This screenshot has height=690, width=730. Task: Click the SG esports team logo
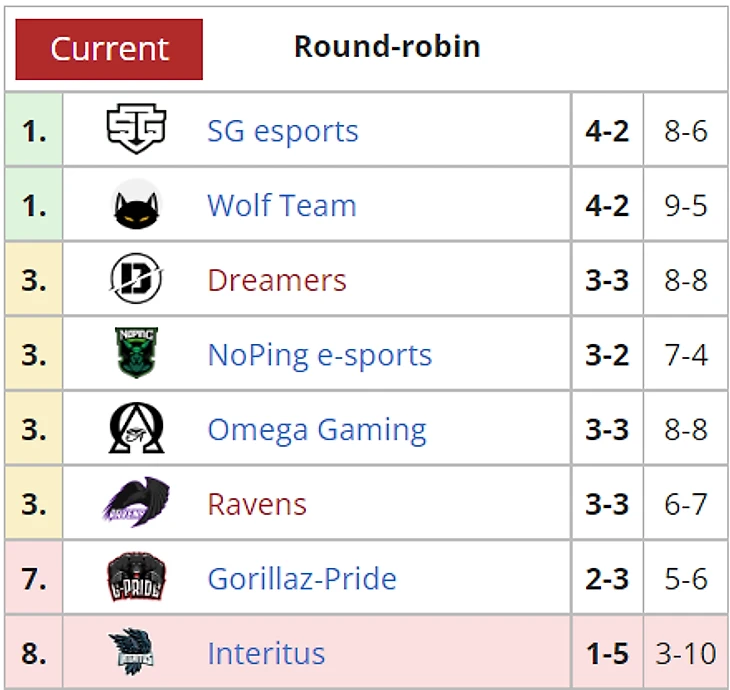pyautogui.click(x=136, y=130)
